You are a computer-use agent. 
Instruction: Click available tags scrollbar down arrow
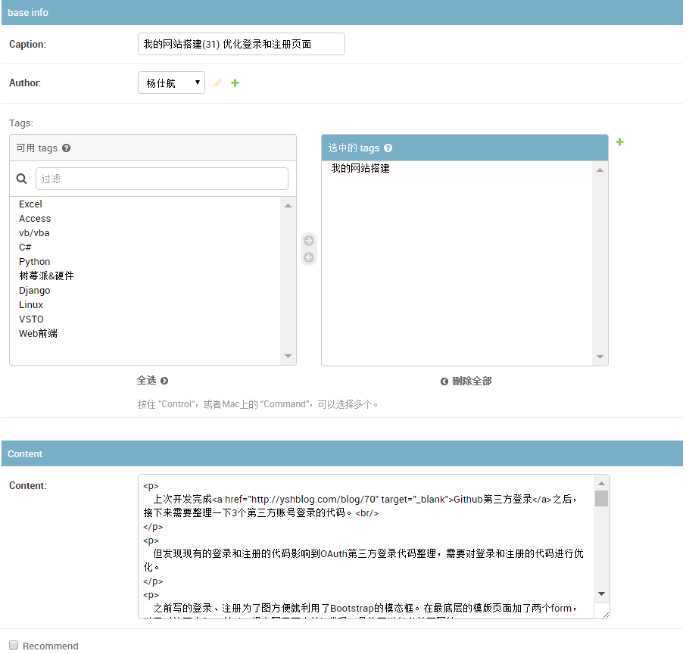click(288, 356)
